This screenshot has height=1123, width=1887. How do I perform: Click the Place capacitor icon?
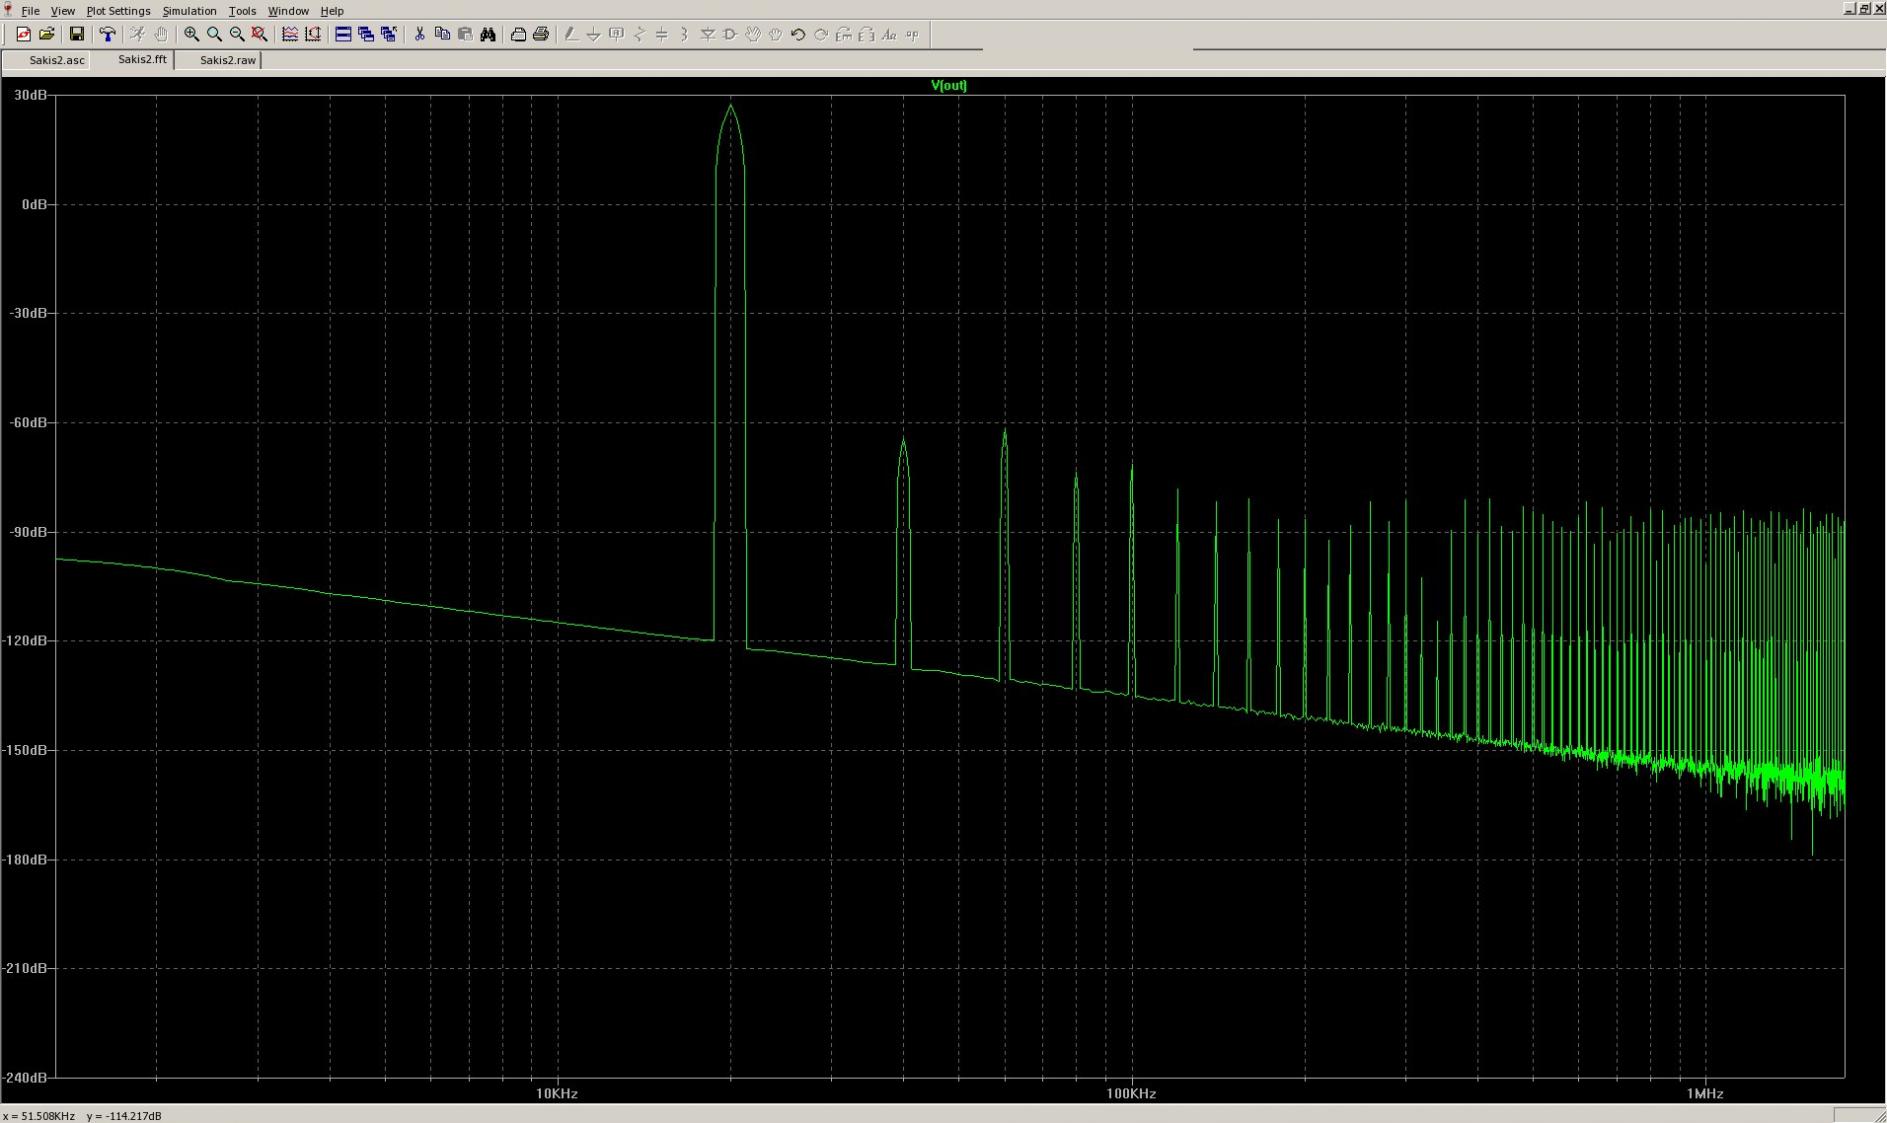(662, 35)
